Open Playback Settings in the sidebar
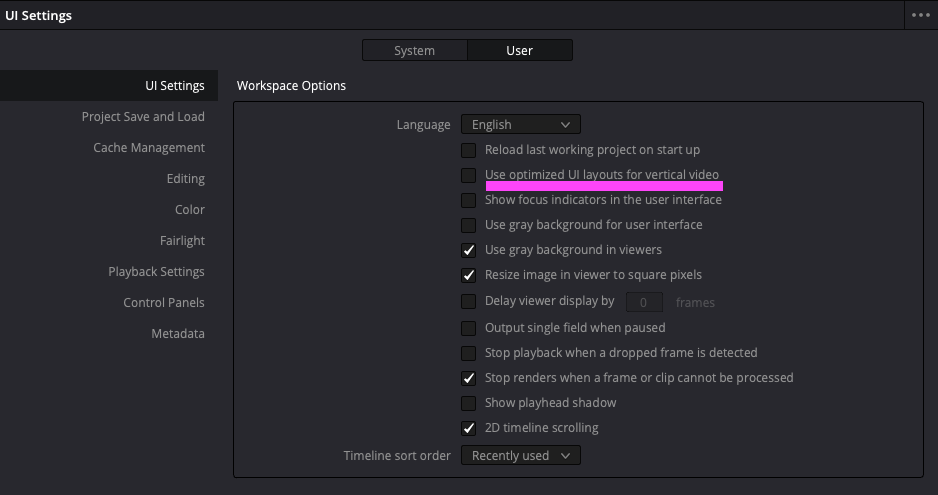The image size is (938, 495). [x=156, y=272]
